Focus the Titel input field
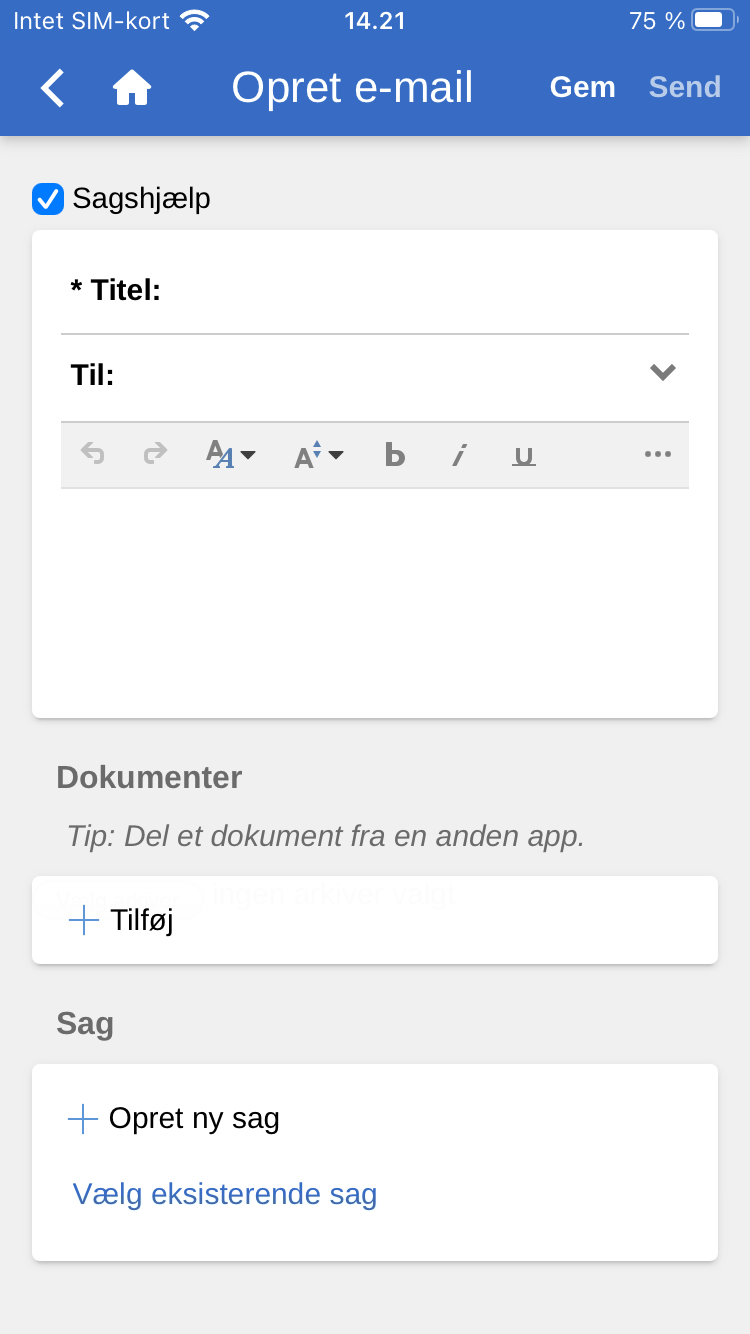This screenshot has height=1334, width=750. pyautogui.click(x=420, y=291)
